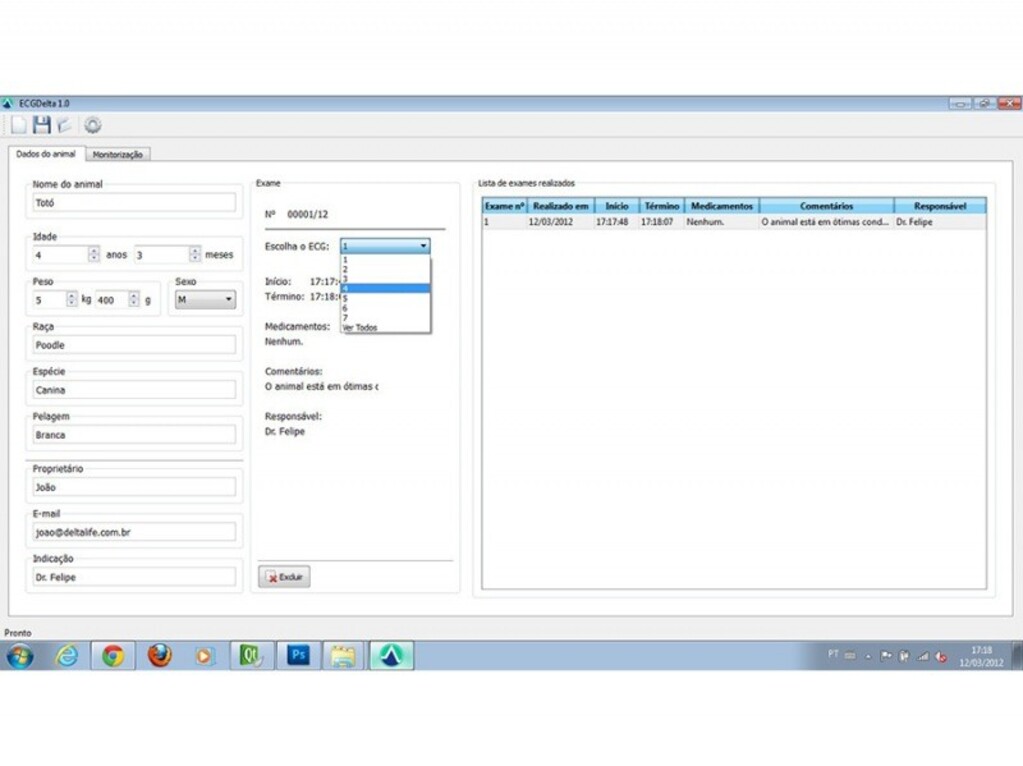
Task: Switch to the Monitorização tab
Action: click(118, 154)
